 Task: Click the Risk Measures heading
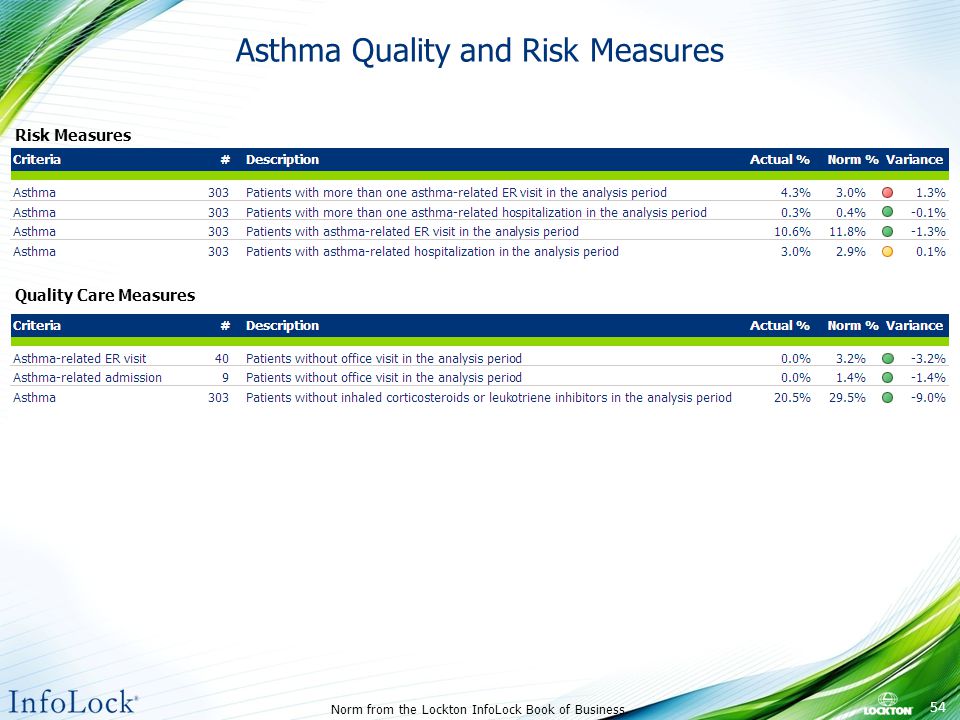coord(73,135)
